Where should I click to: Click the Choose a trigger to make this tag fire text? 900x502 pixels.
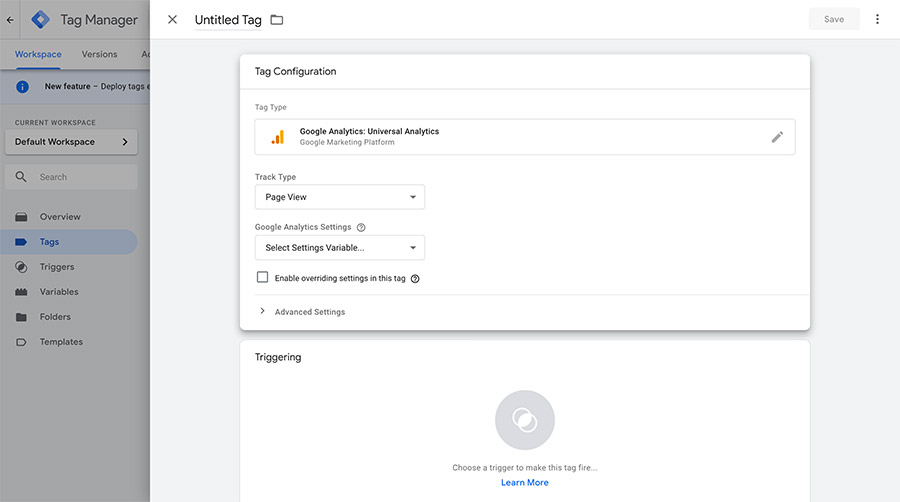[525, 468]
